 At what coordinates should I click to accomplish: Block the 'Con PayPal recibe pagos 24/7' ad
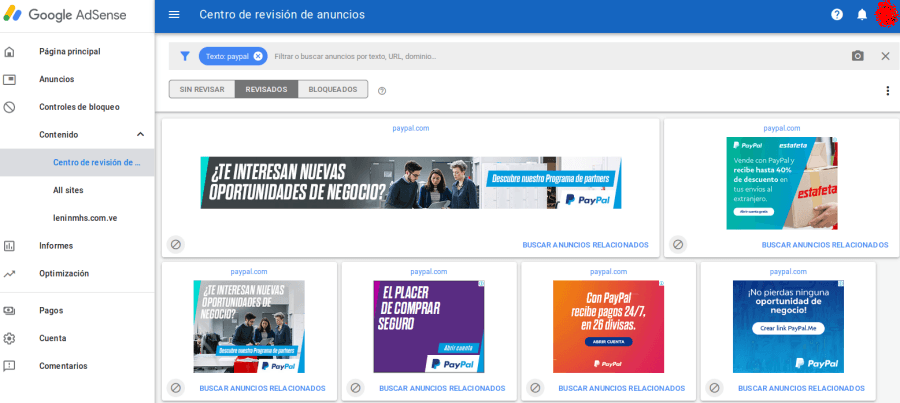pos(535,388)
